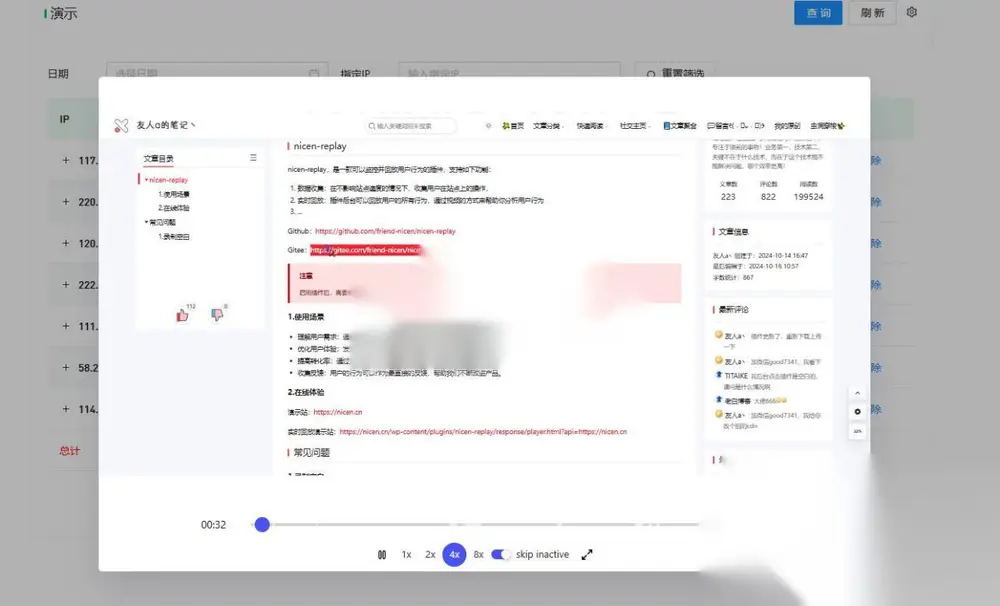Set playback speed to 8x
This screenshot has width=1000, height=606.
click(x=478, y=555)
